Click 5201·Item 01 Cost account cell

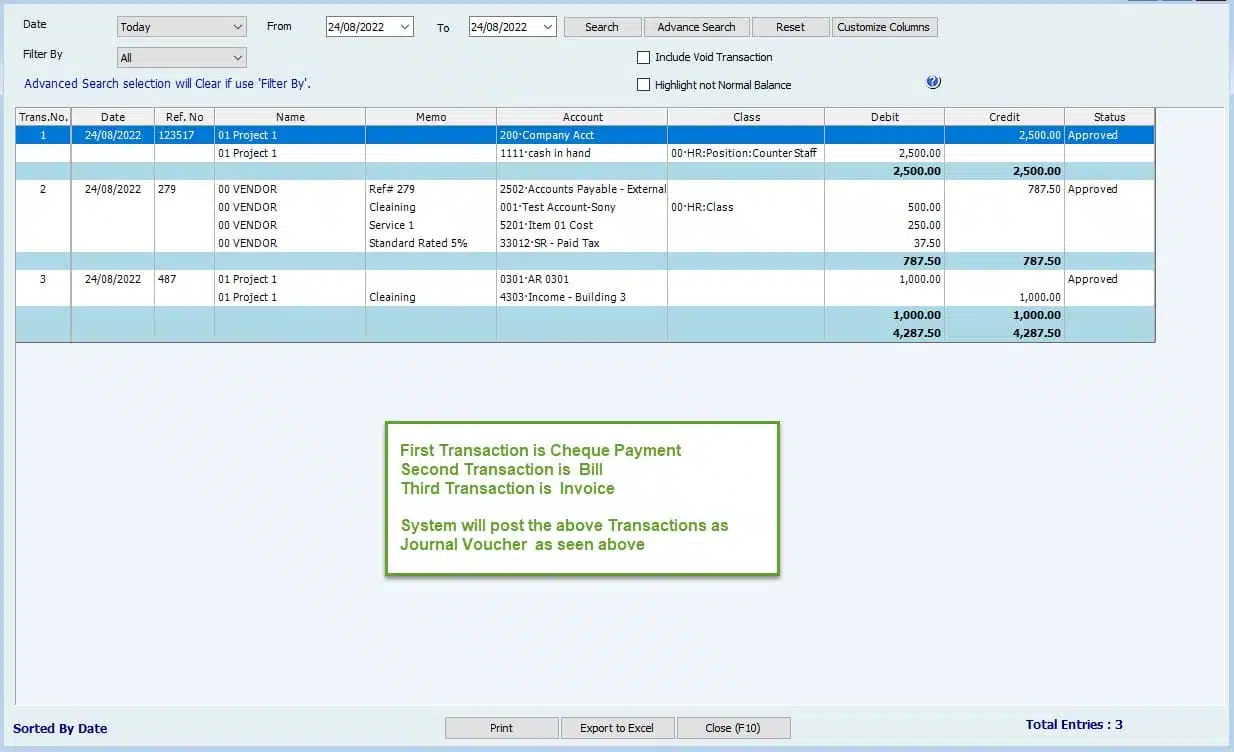582,225
